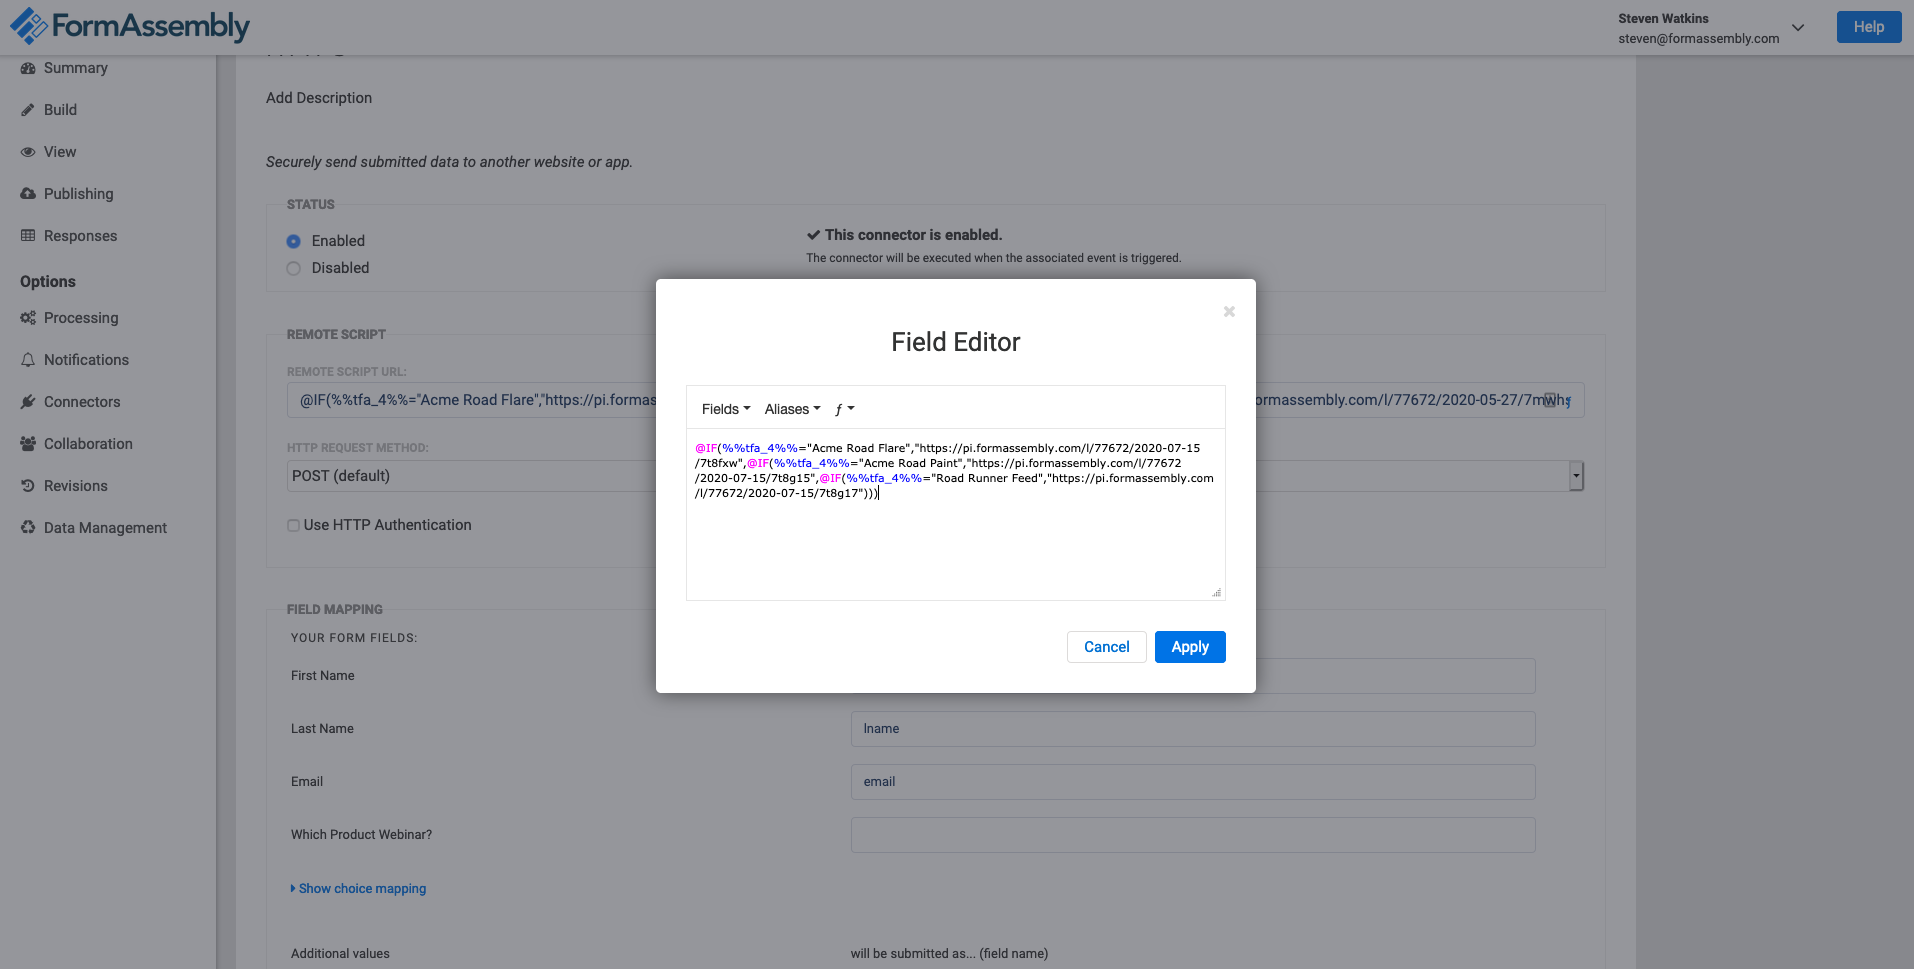Select the Disabled radio button
Viewport: 1914px width, 969px height.
pos(293,268)
